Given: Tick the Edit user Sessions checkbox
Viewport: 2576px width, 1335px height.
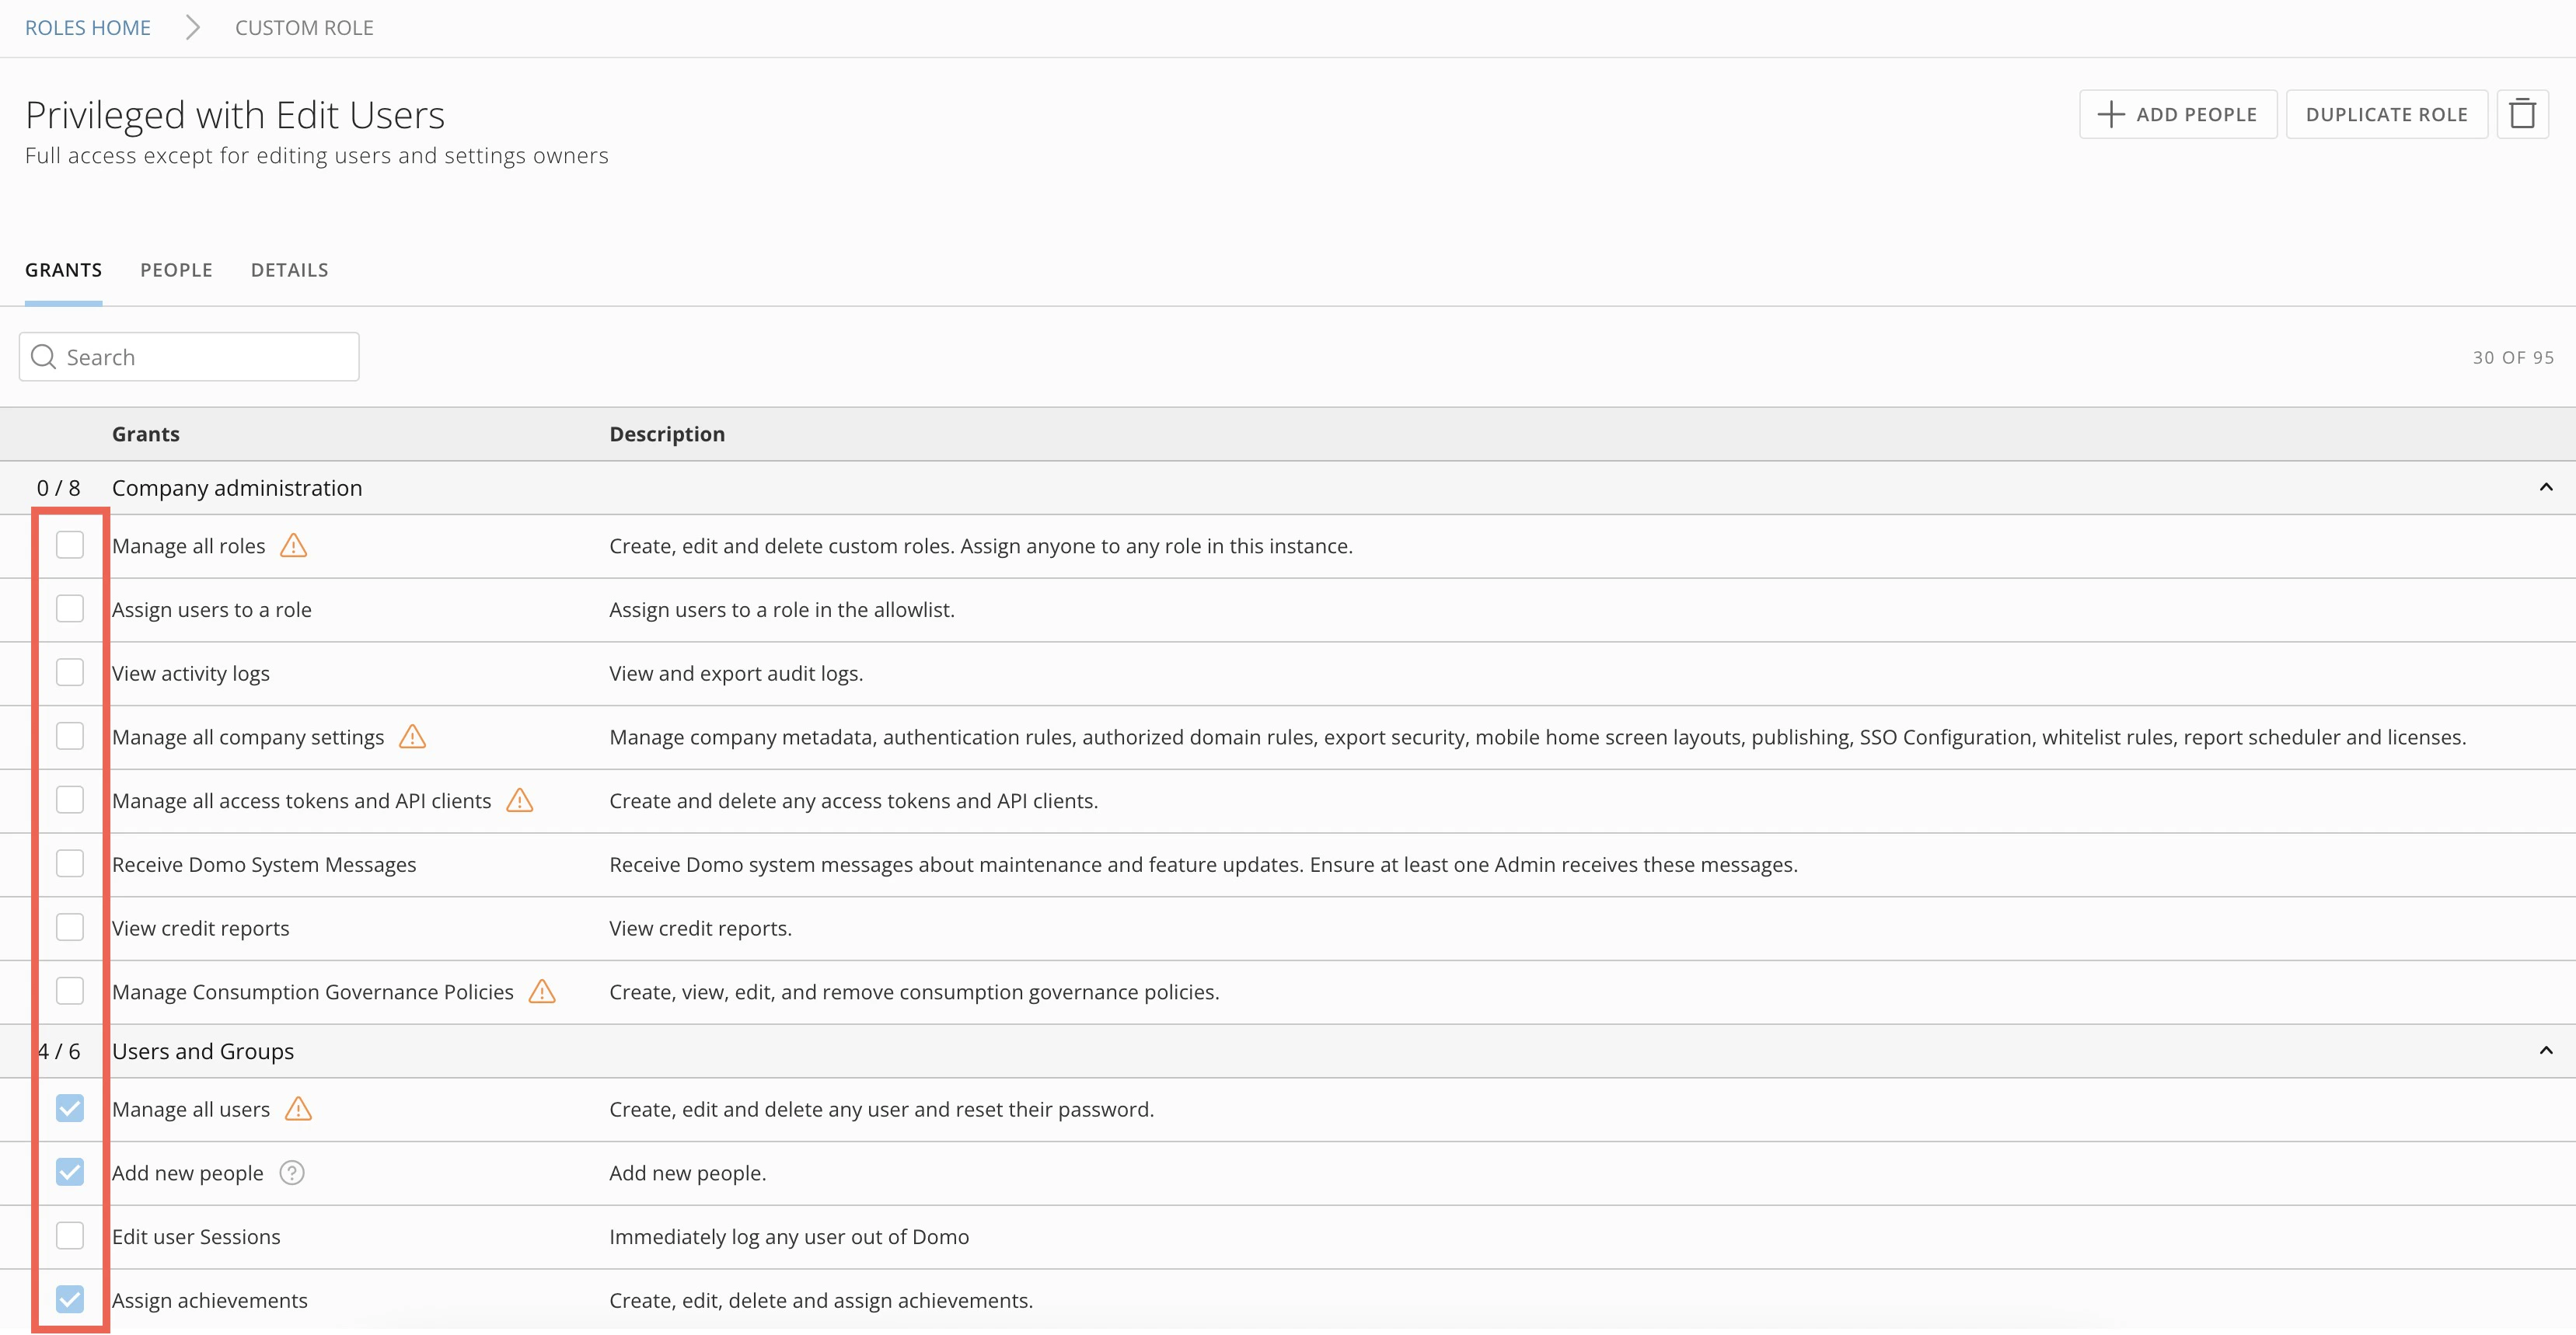Looking at the screenshot, I should (70, 1236).
